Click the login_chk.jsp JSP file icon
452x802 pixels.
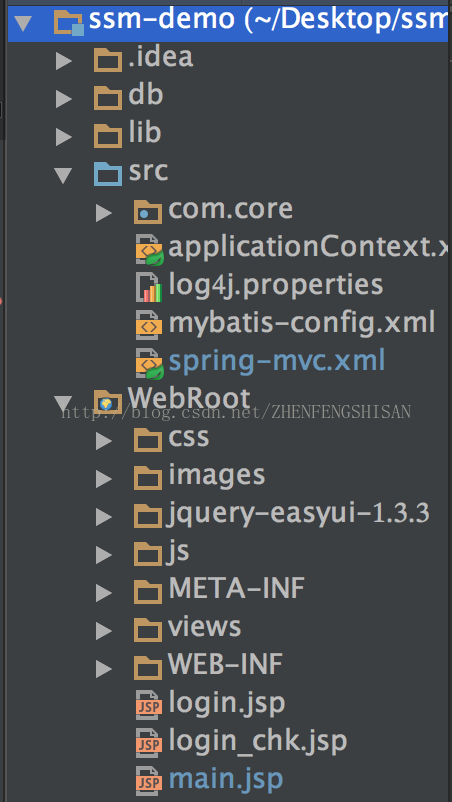(x=149, y=742)
